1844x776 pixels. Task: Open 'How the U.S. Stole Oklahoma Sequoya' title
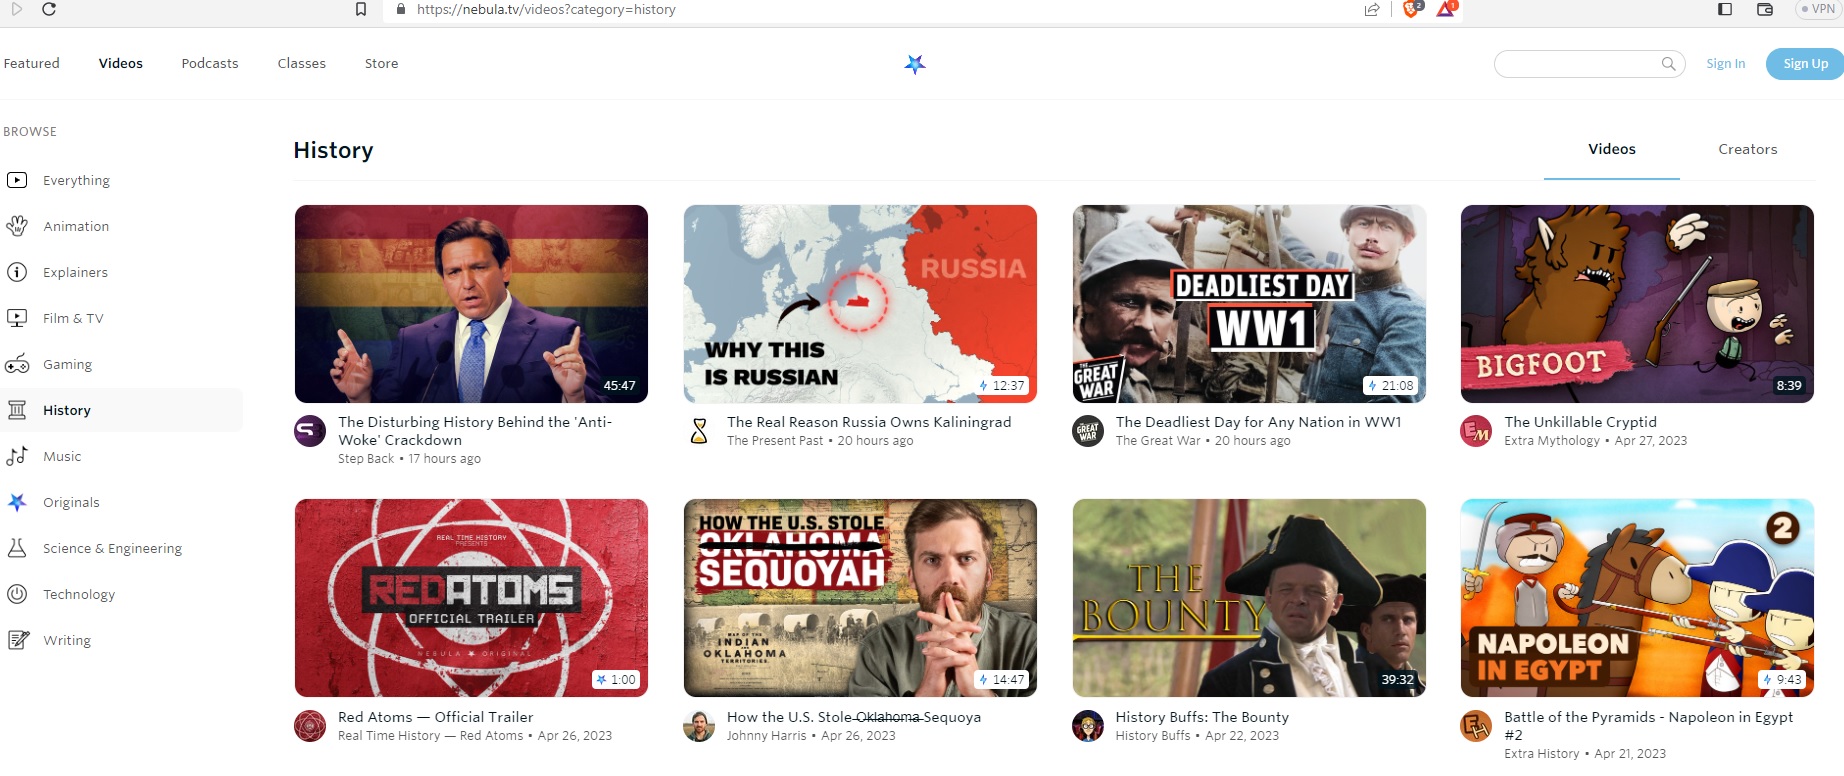[854, 717]
